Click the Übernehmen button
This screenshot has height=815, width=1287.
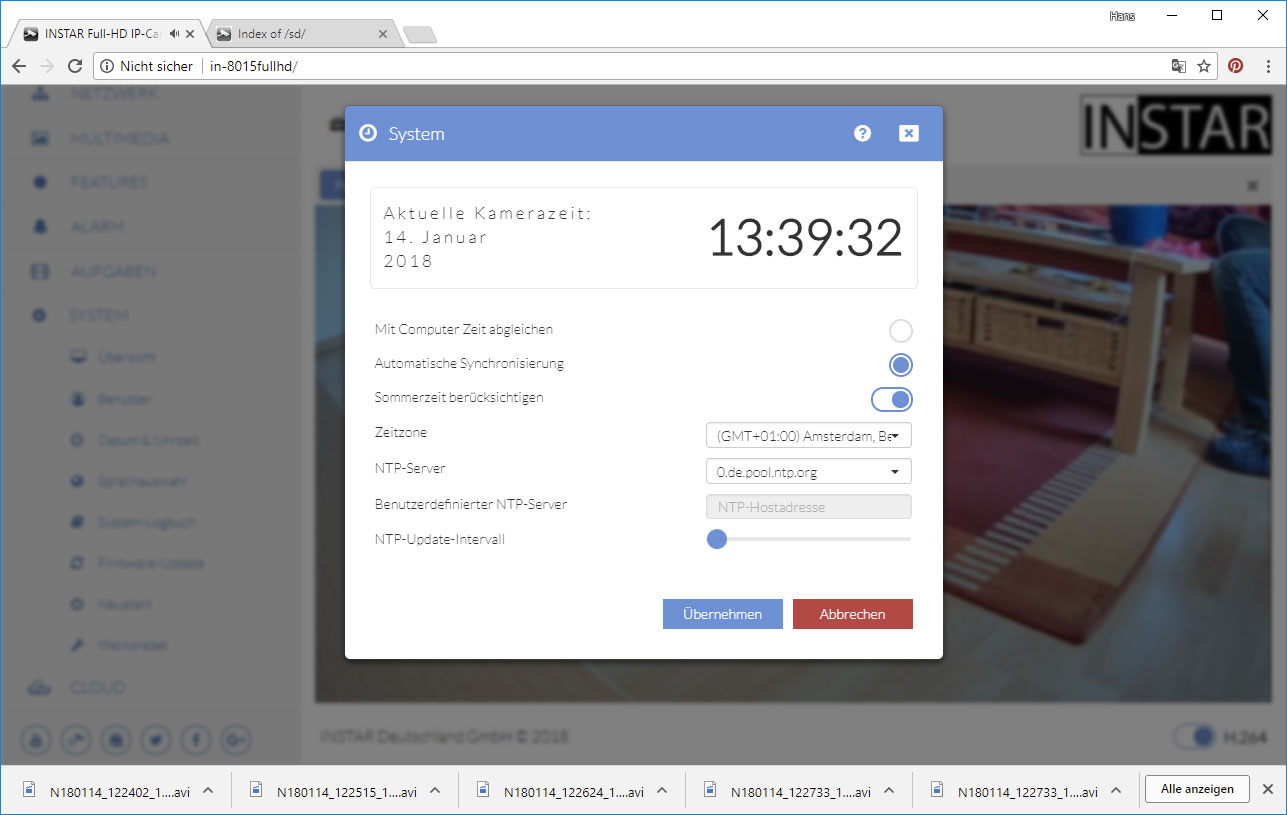[x=722, y=614]
